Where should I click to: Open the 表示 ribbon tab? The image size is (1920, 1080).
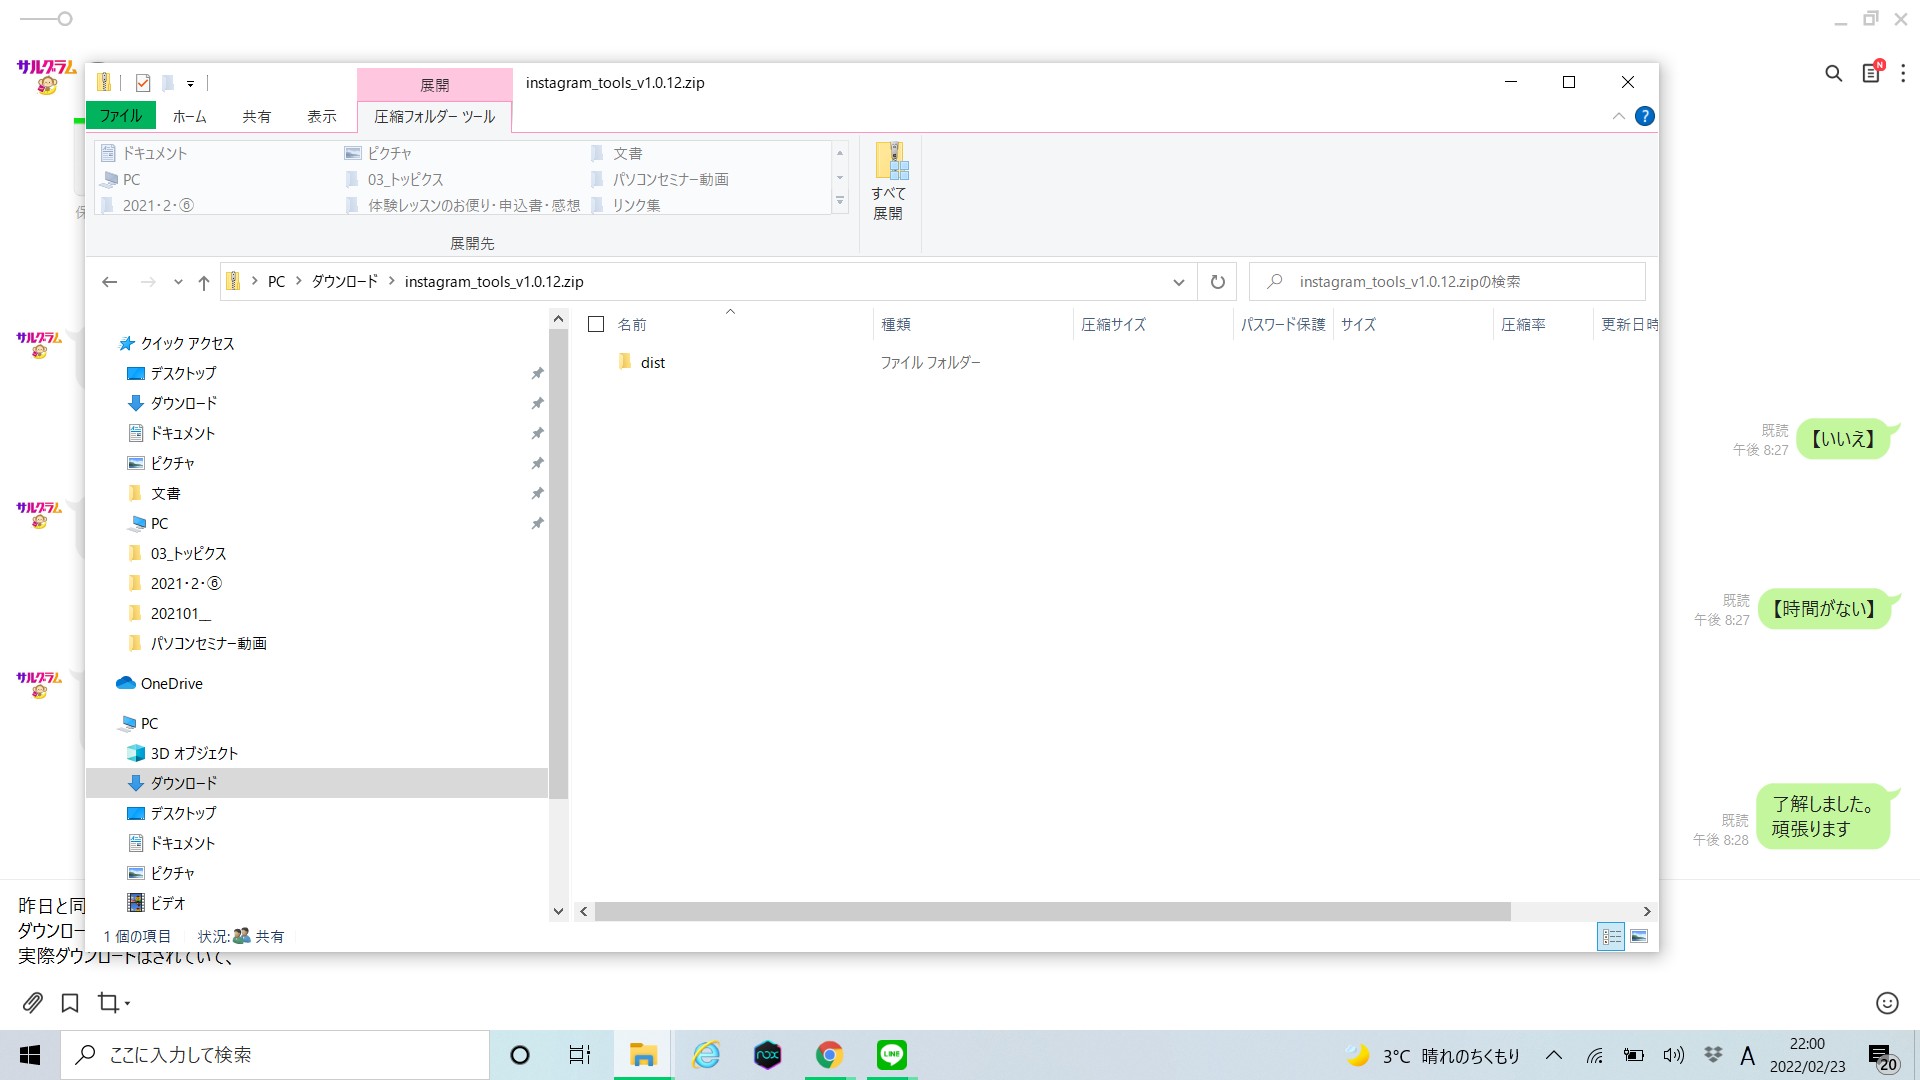point(322,117)
